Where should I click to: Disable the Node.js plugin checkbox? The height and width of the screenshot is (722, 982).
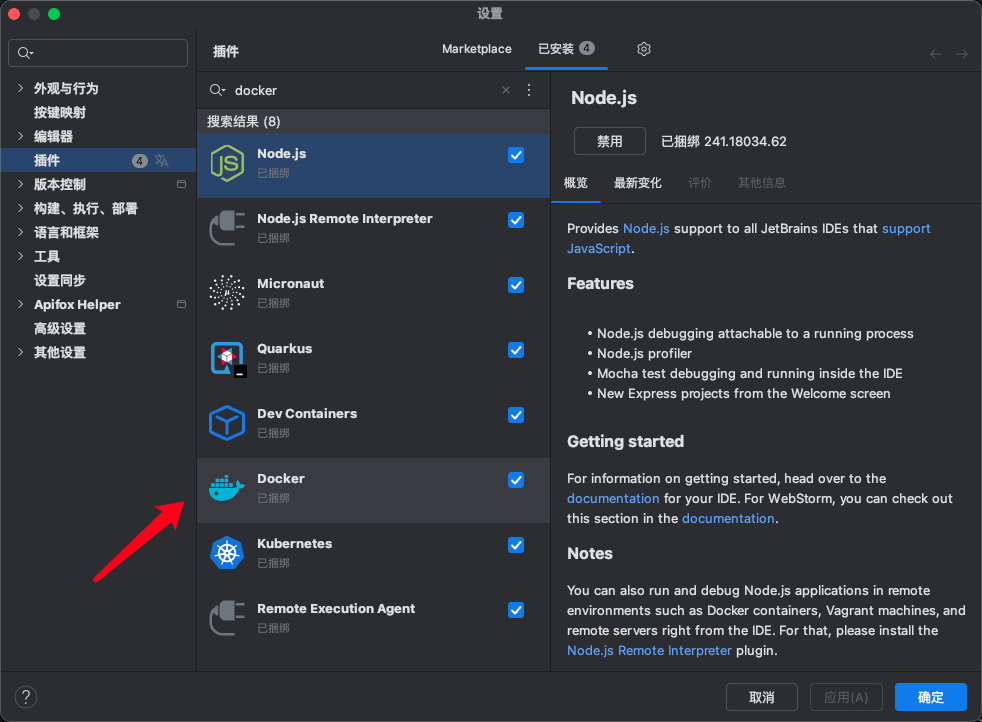(516, 155)
